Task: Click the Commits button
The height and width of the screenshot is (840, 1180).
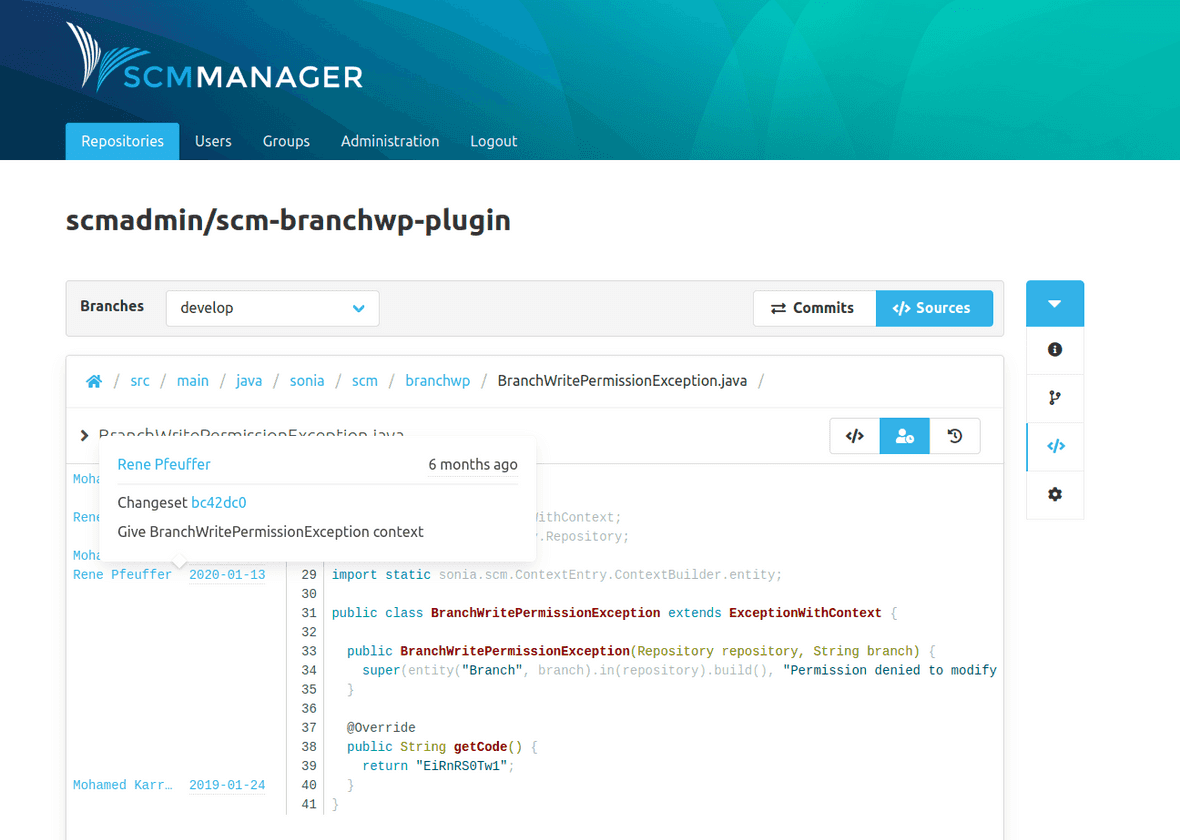Action: [x=814, y=308]
